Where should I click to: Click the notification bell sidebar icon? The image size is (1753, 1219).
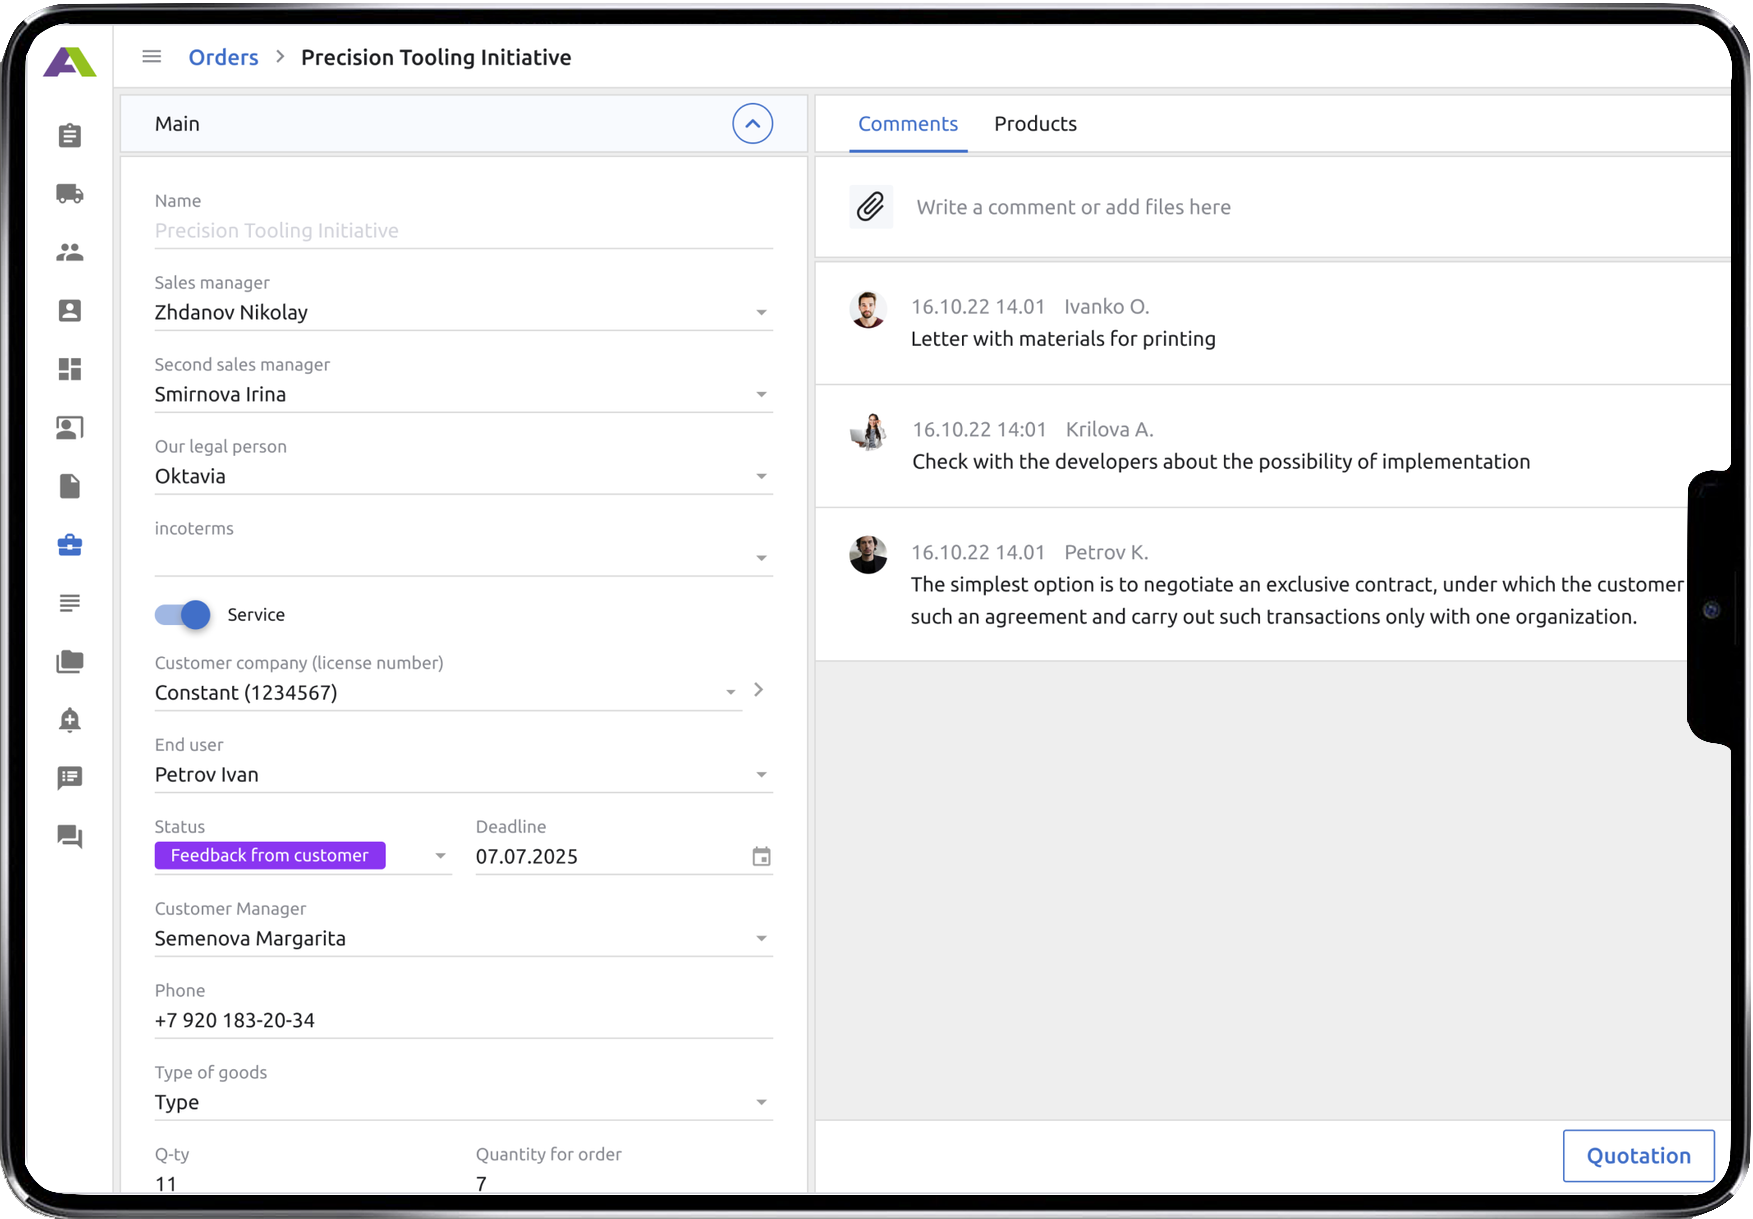point(69,720)
